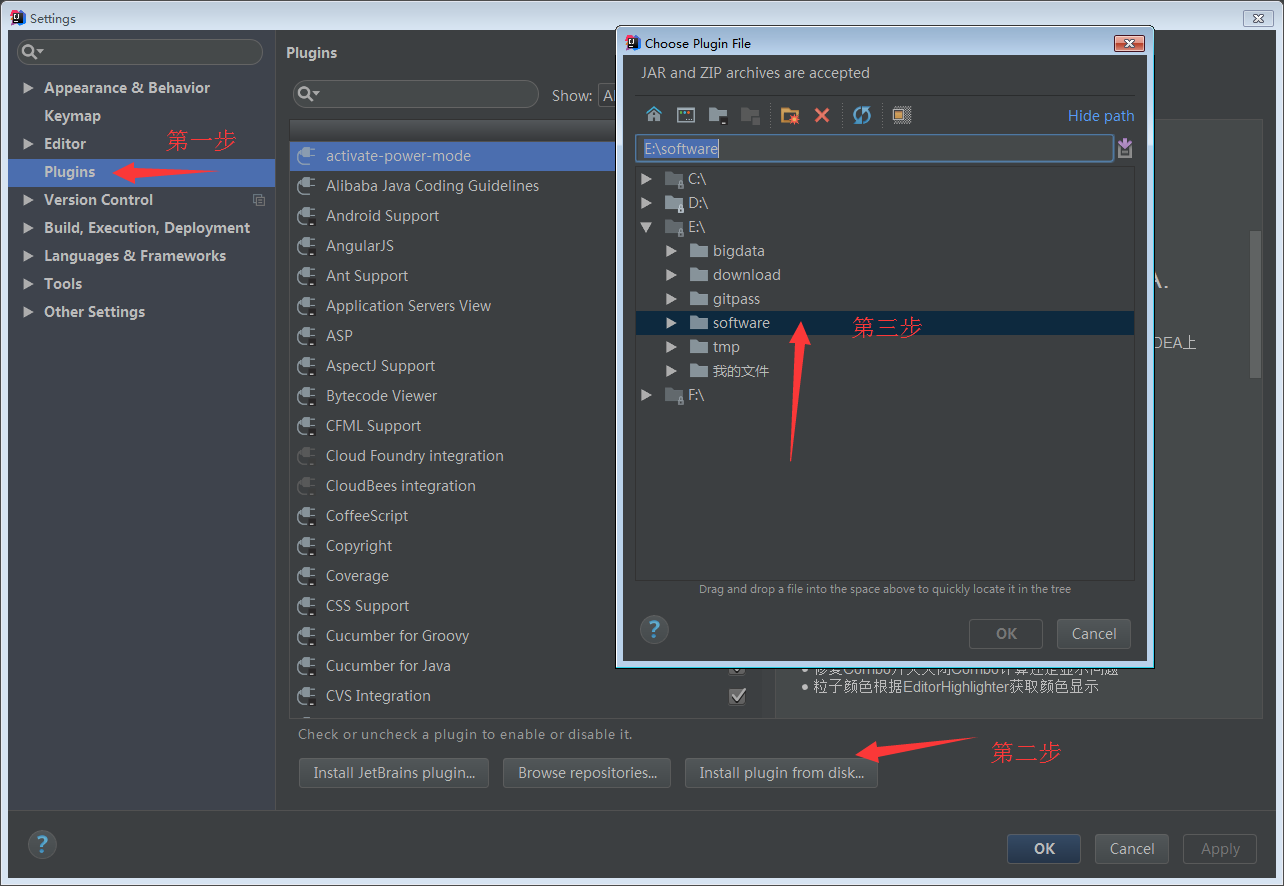Click Cancel in the Settings window
Screen dimensions: 1284x886
[1132, 849]
